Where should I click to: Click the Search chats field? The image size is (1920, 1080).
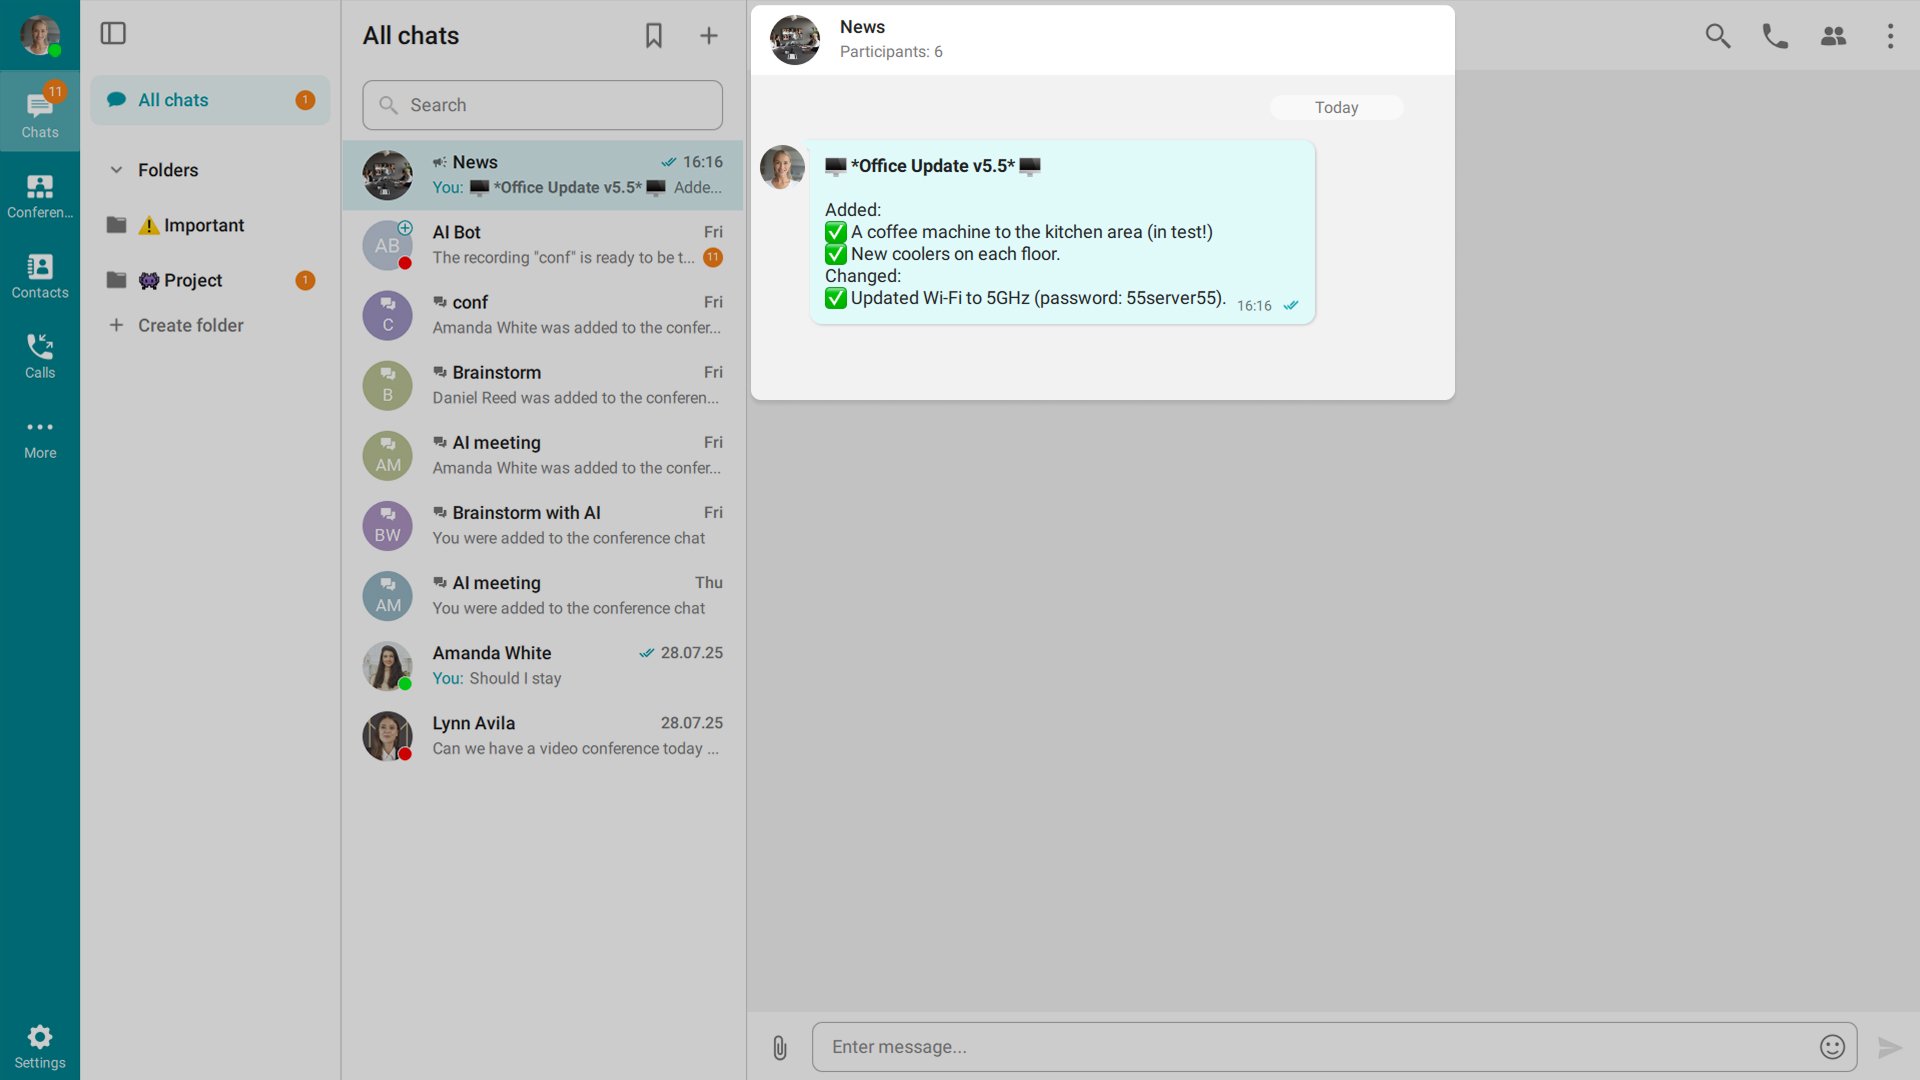(x=543, y=105)
